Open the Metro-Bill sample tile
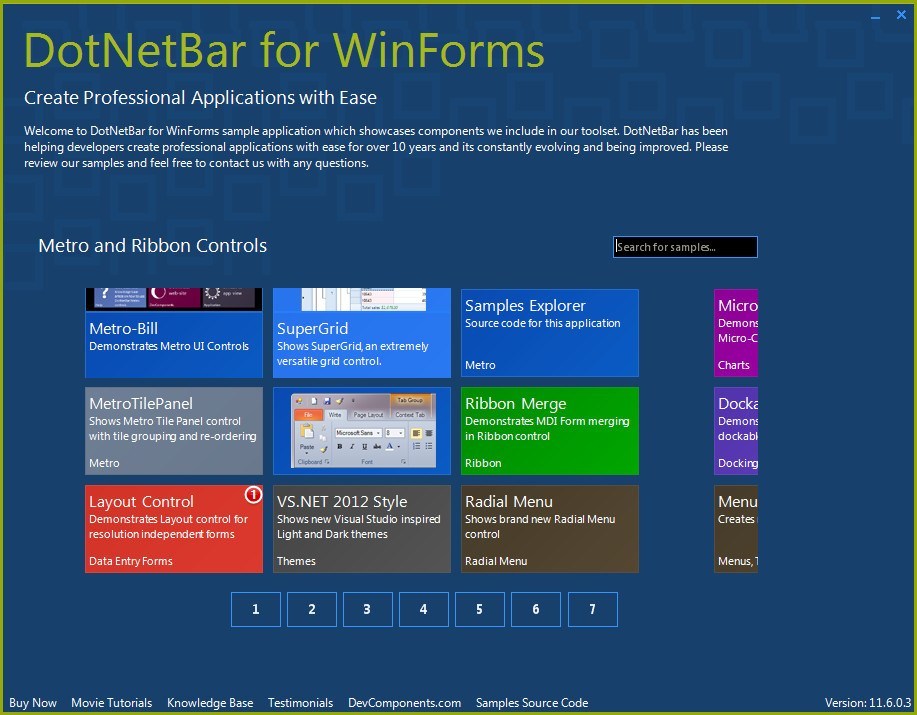917x715 pixels. tap(174, 333)
